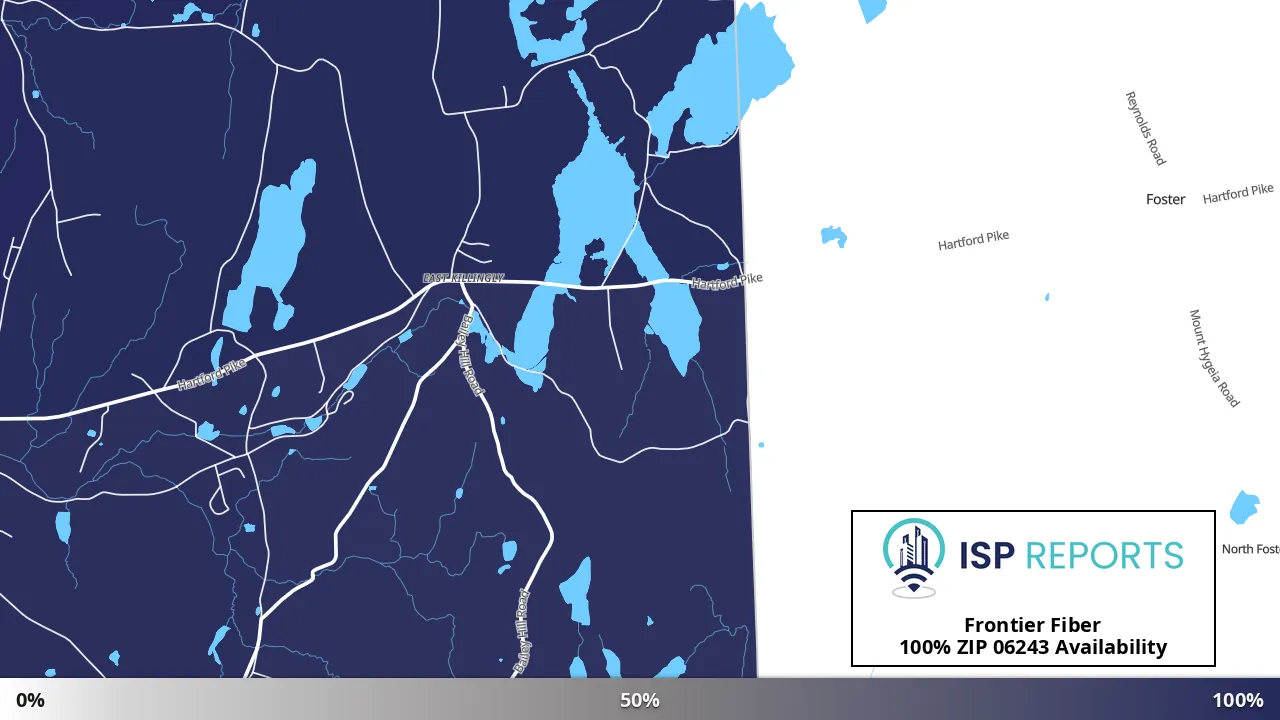Click the "Foster" town label

1165,199
